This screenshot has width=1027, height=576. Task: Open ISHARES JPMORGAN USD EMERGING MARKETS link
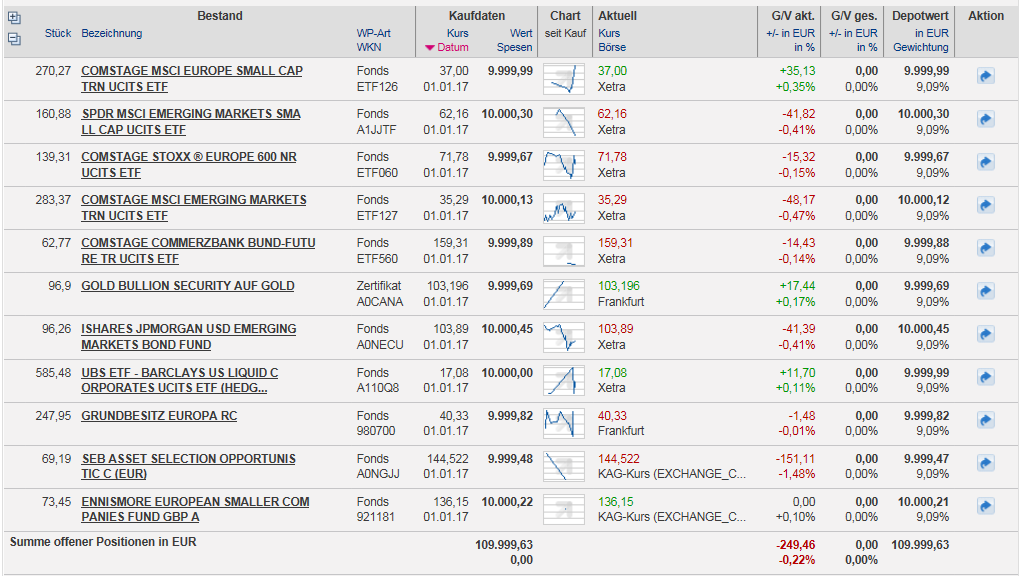(189, 337)
